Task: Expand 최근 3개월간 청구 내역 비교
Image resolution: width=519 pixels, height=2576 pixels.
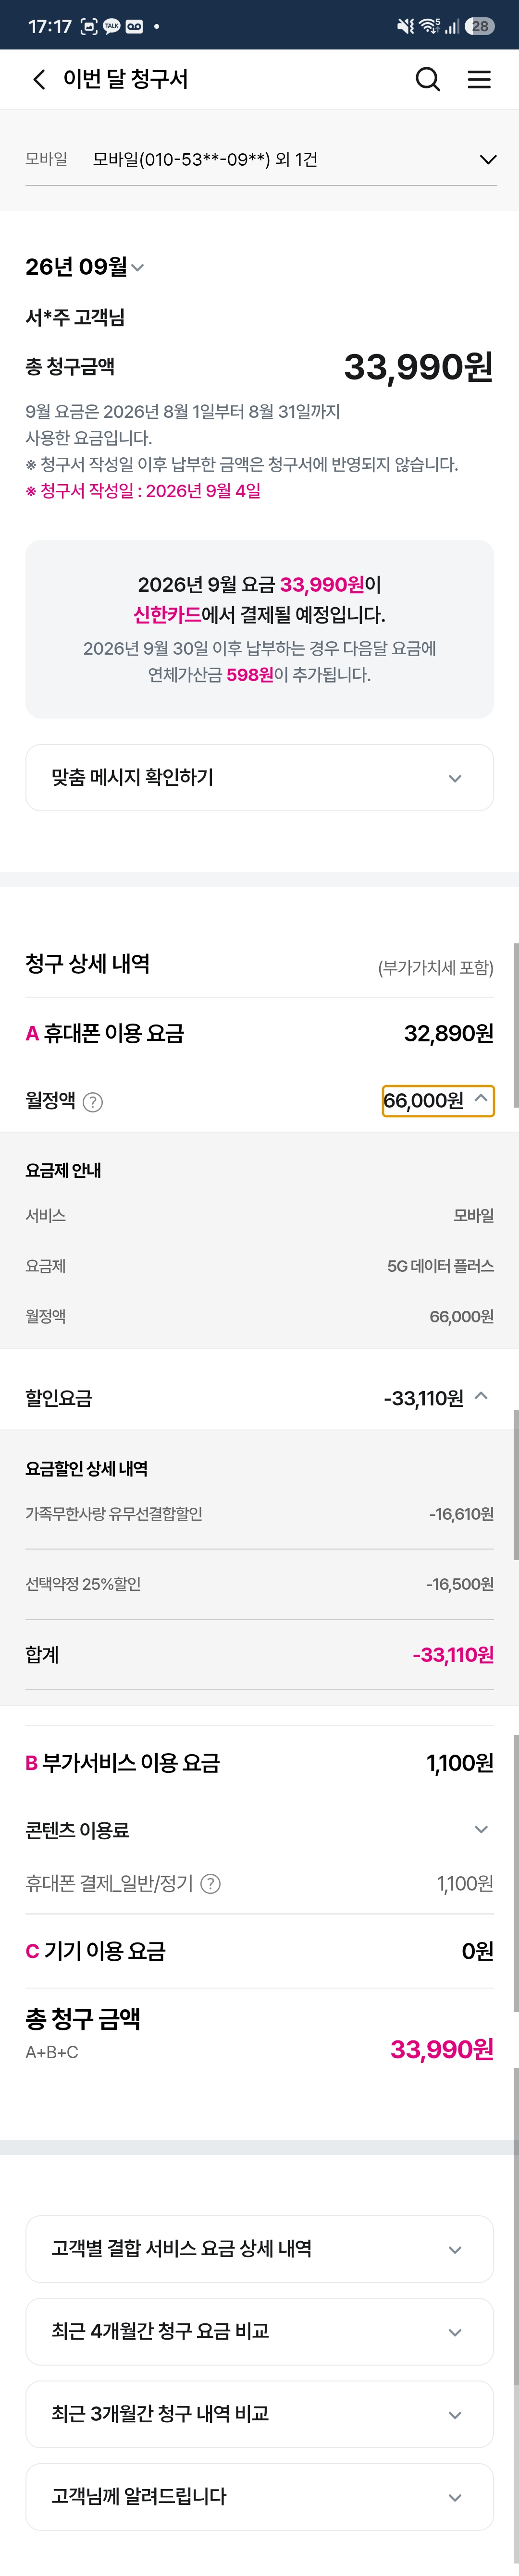Action: point(259,2414)
